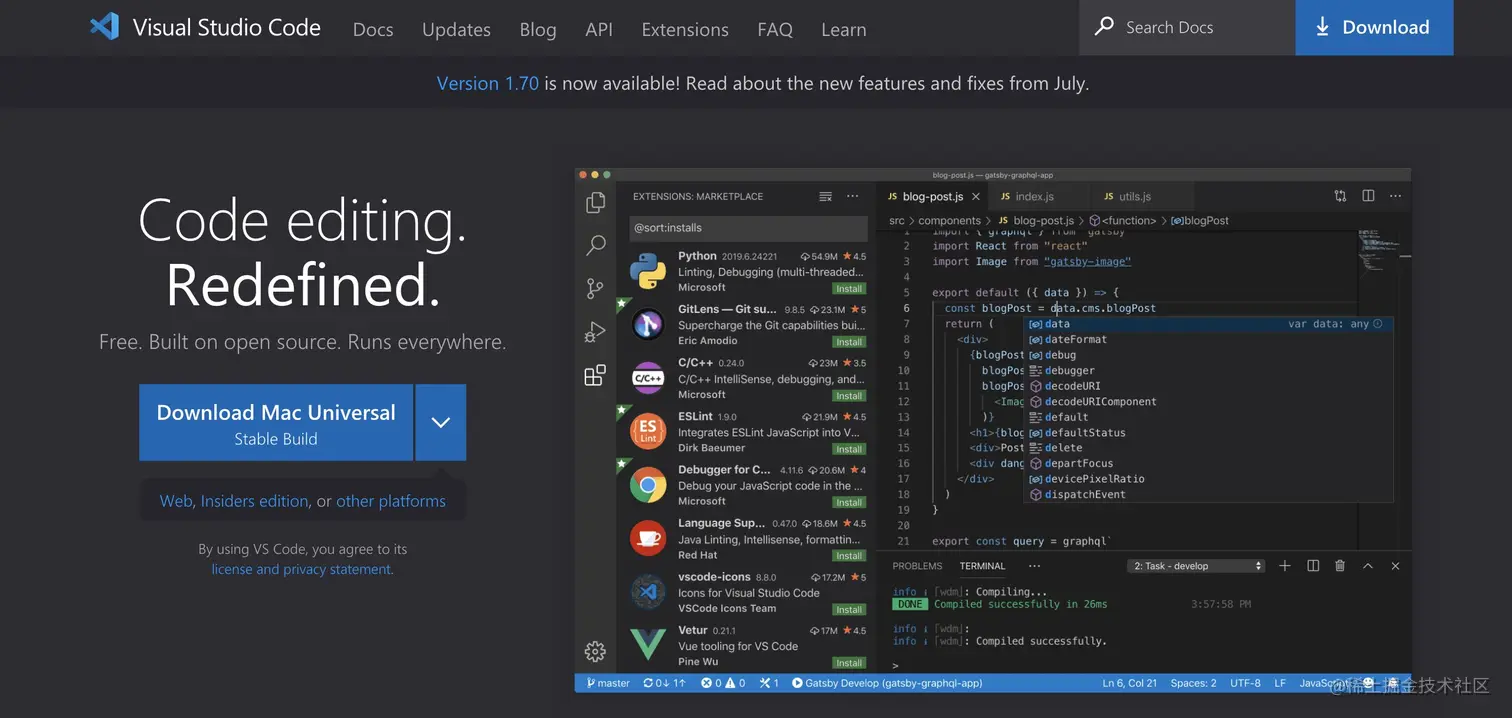Click Ln 6, Col 21 in status bar
Screen dimensions: 1512x718
click(1130, 683)
